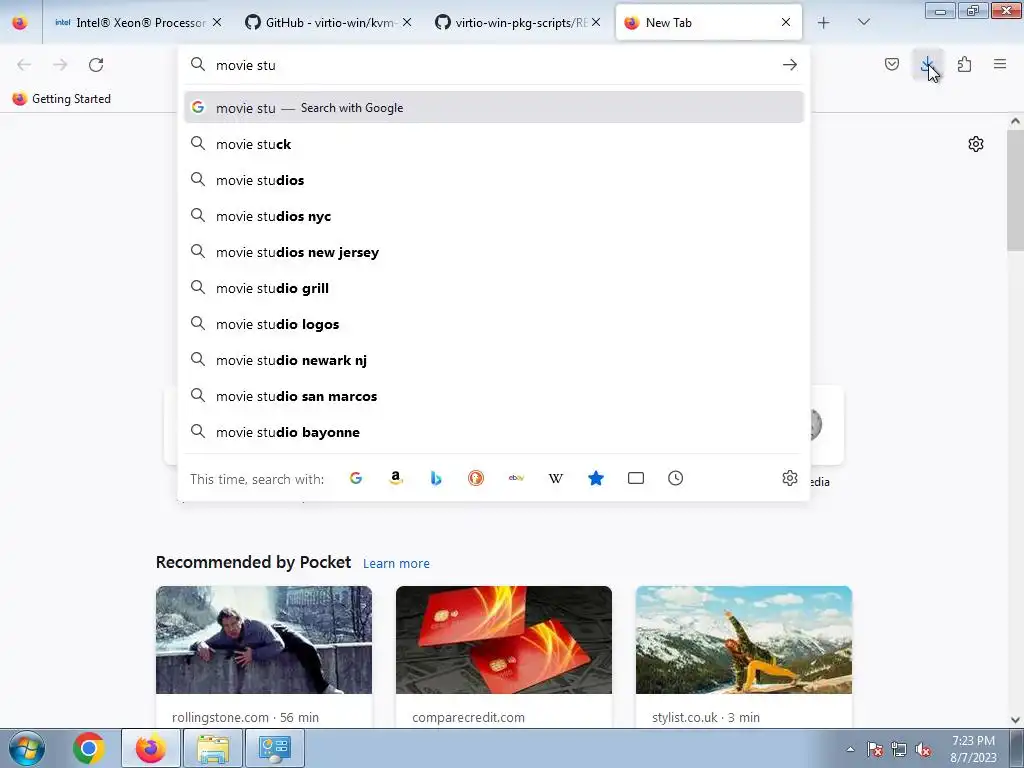Close the GitHub virtio-win/kvm tab
Image resolution: width=1024 pixels, height=768 pixels.
pyautogui.click(x=407, y=22)
